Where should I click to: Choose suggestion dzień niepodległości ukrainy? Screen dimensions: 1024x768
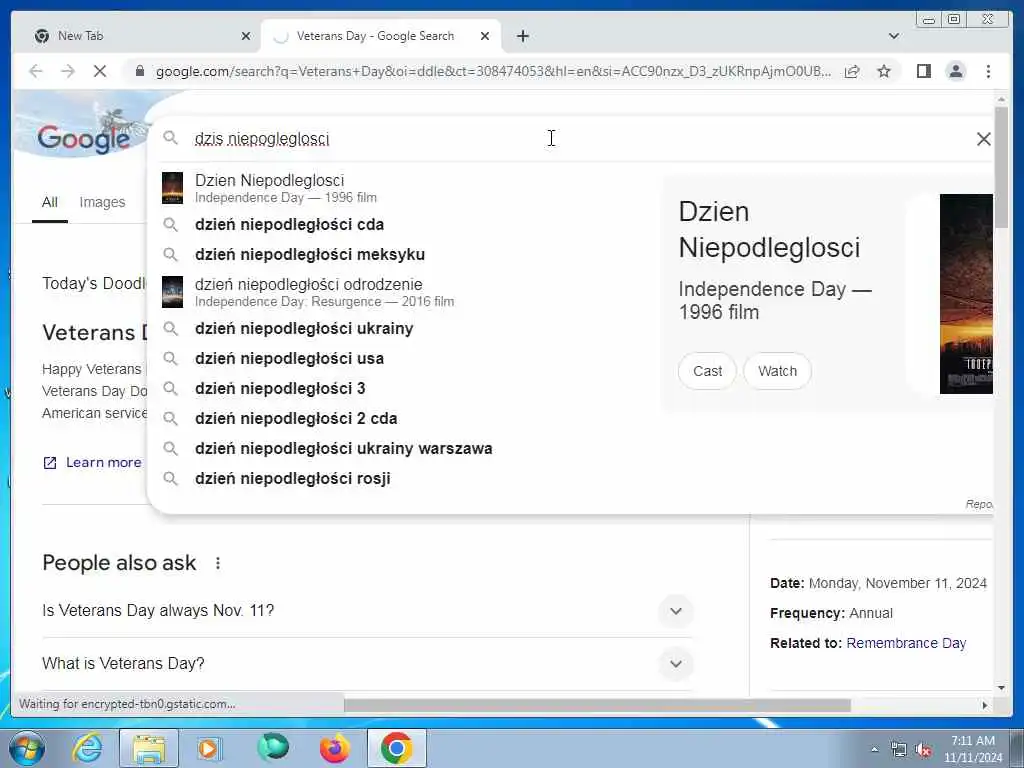(405, 328)
